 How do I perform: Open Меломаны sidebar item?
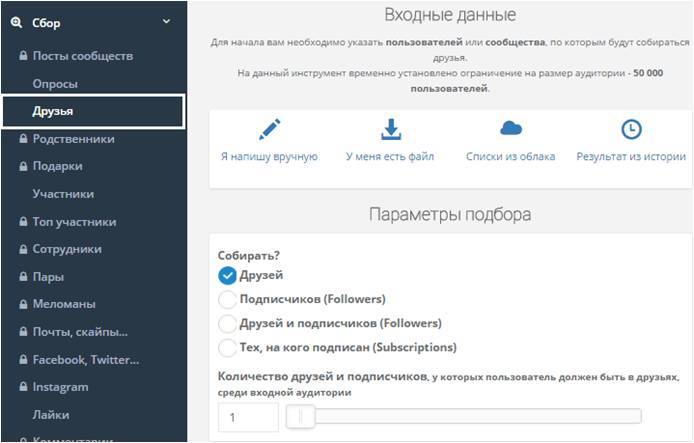[x=64, y=304]
